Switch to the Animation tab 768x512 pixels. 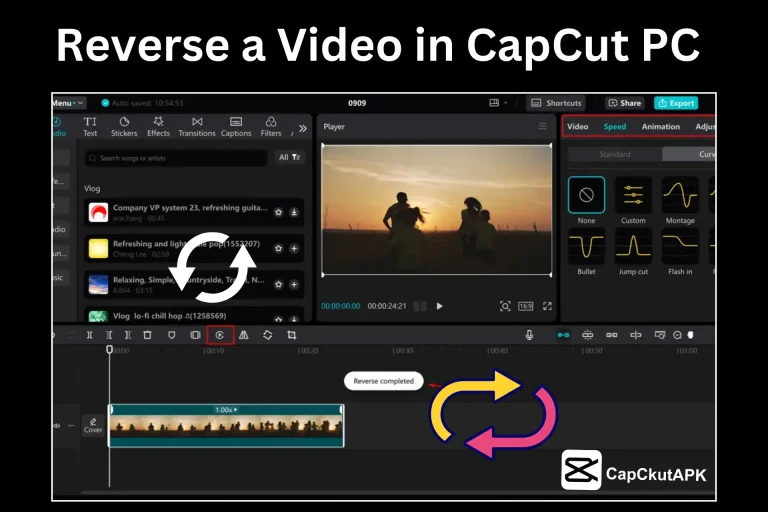661,126
